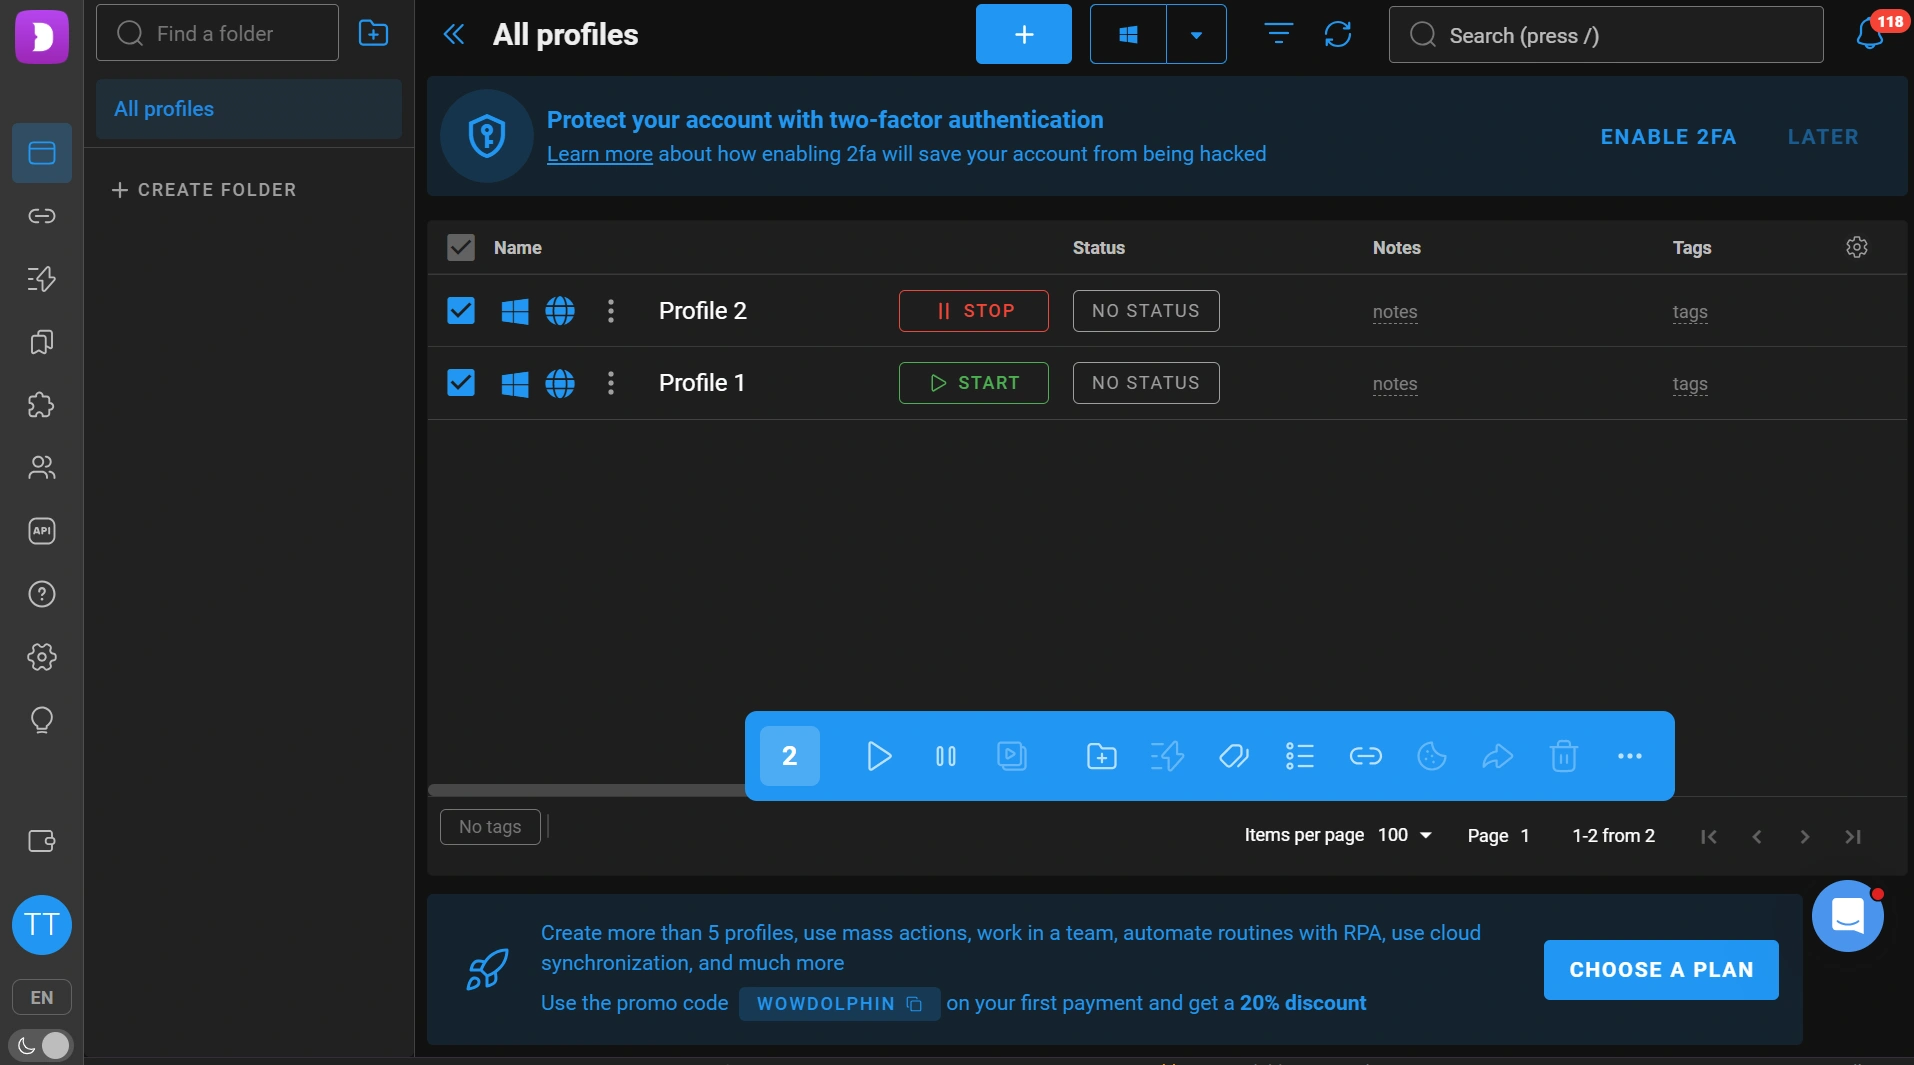Image resolution: width=1914 pixels, height=1065 pixels.
Task: Uncheck the Profile 1 checkbox
Action: 461,383
